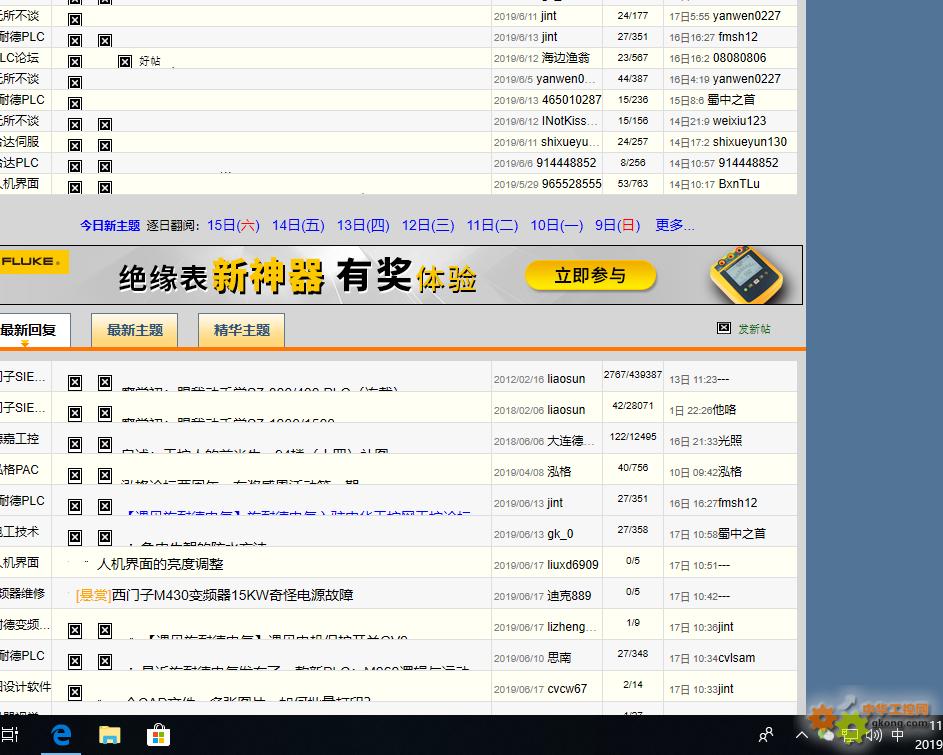Image resolution: width=943 pixels, height=755 pixels.
Task: Click the 122/12495 reply count
Action: (x=633, y=436)
